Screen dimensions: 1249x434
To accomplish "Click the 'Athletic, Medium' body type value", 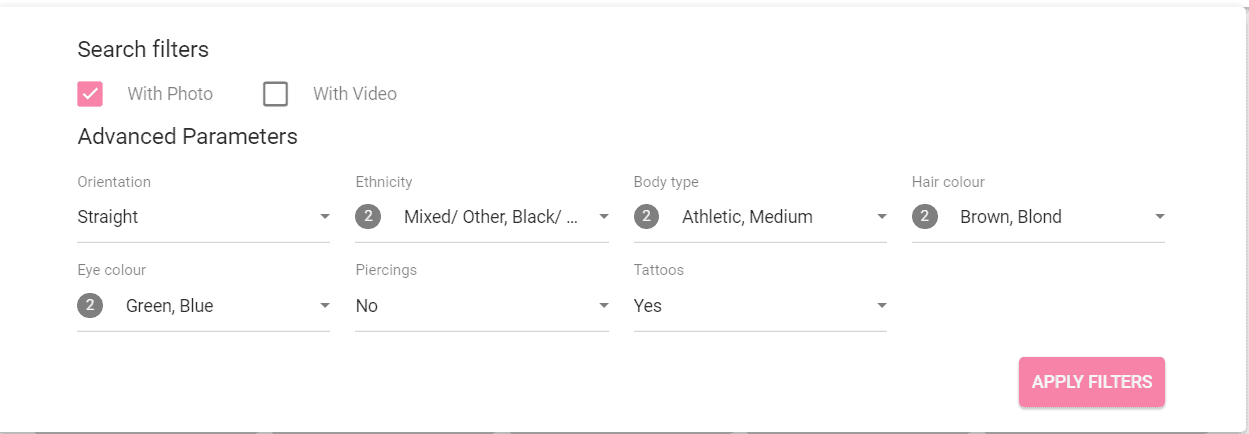I will (747, 217).
